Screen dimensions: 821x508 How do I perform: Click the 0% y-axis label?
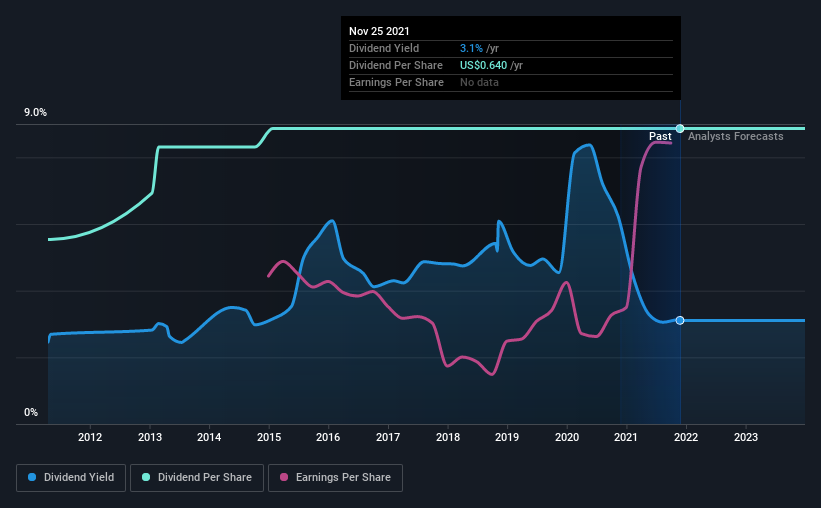31,413
